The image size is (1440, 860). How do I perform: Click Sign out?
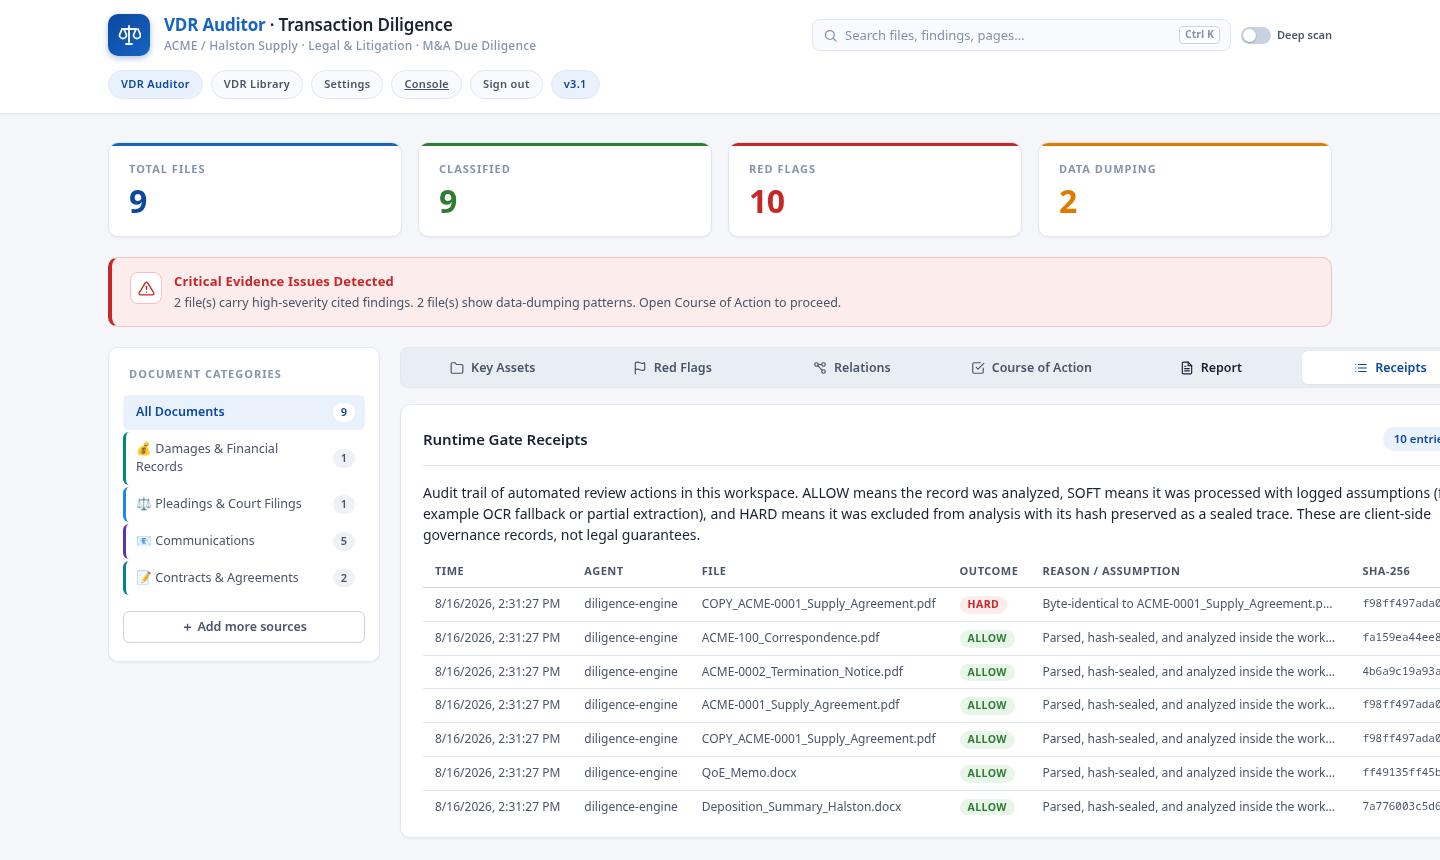pyautogui.click(x=506, y=84)
